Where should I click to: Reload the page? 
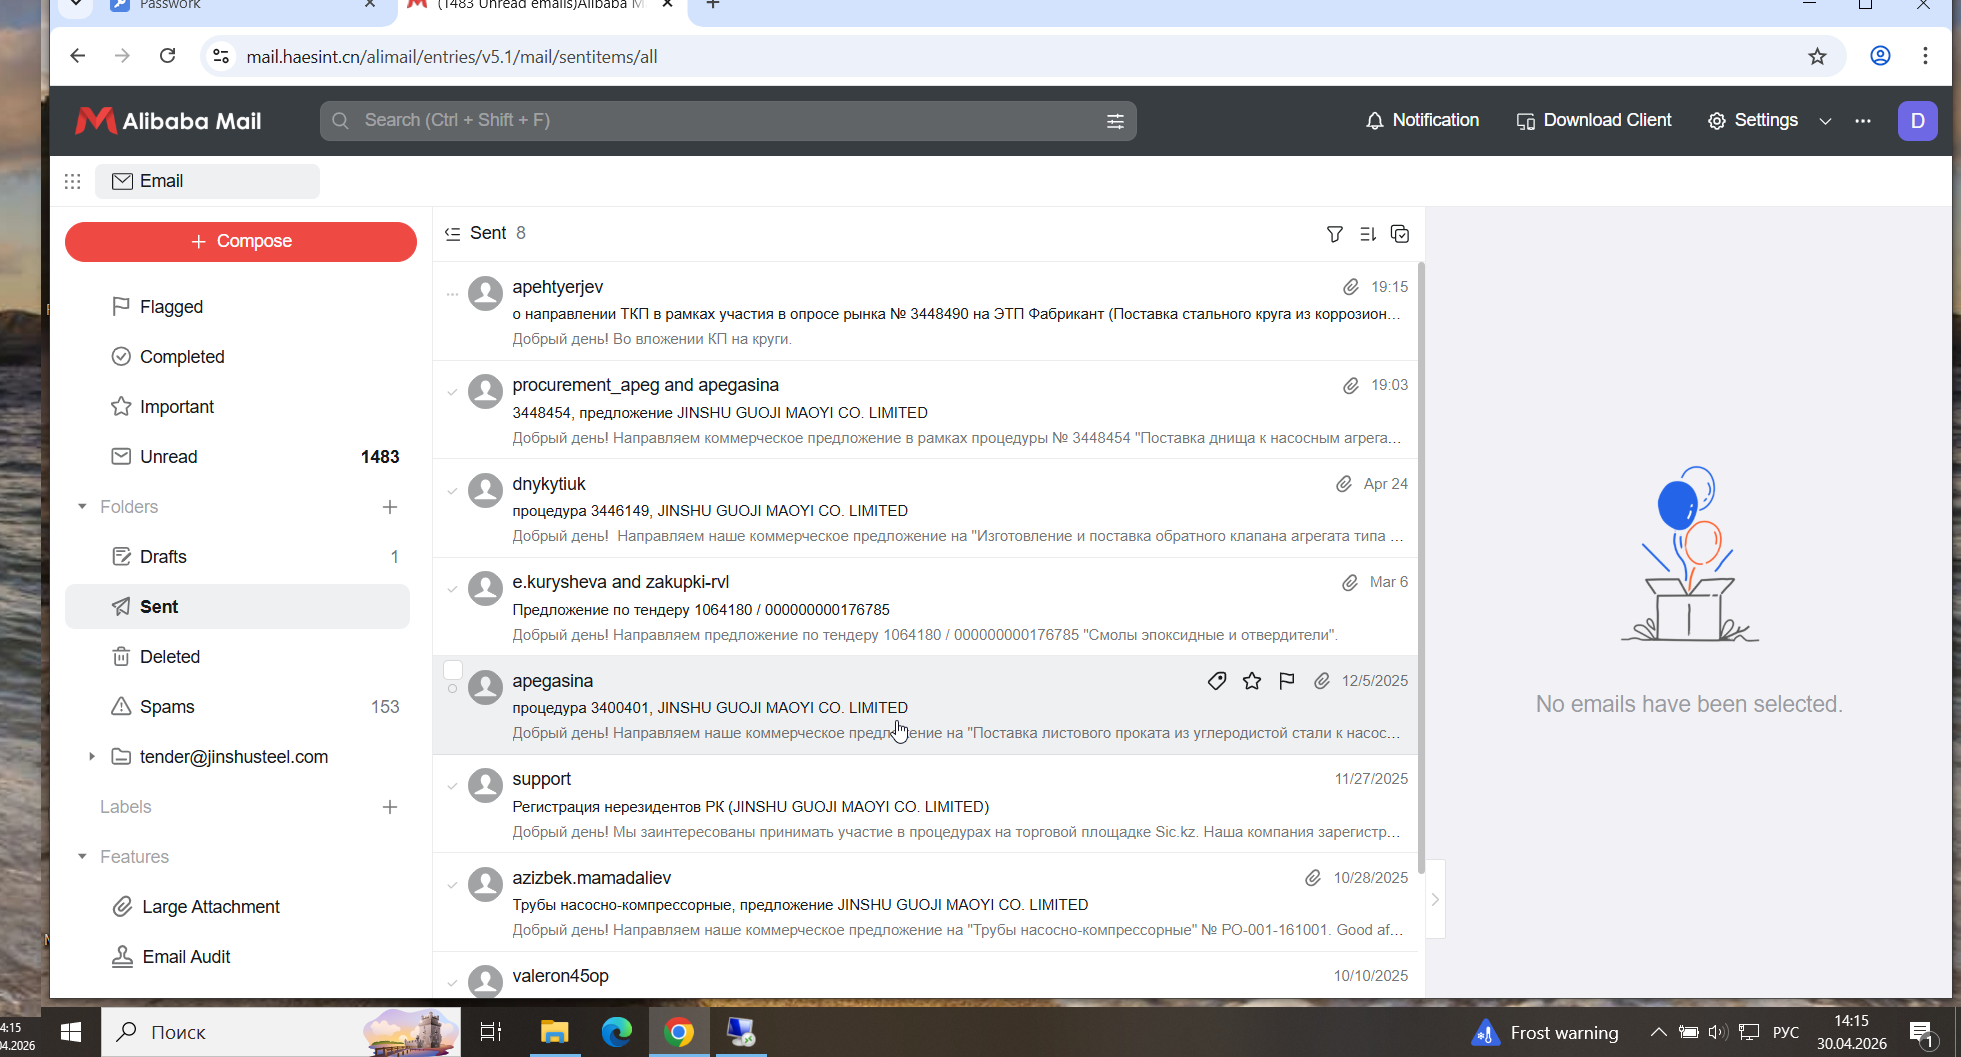click(x=168, y=56)
